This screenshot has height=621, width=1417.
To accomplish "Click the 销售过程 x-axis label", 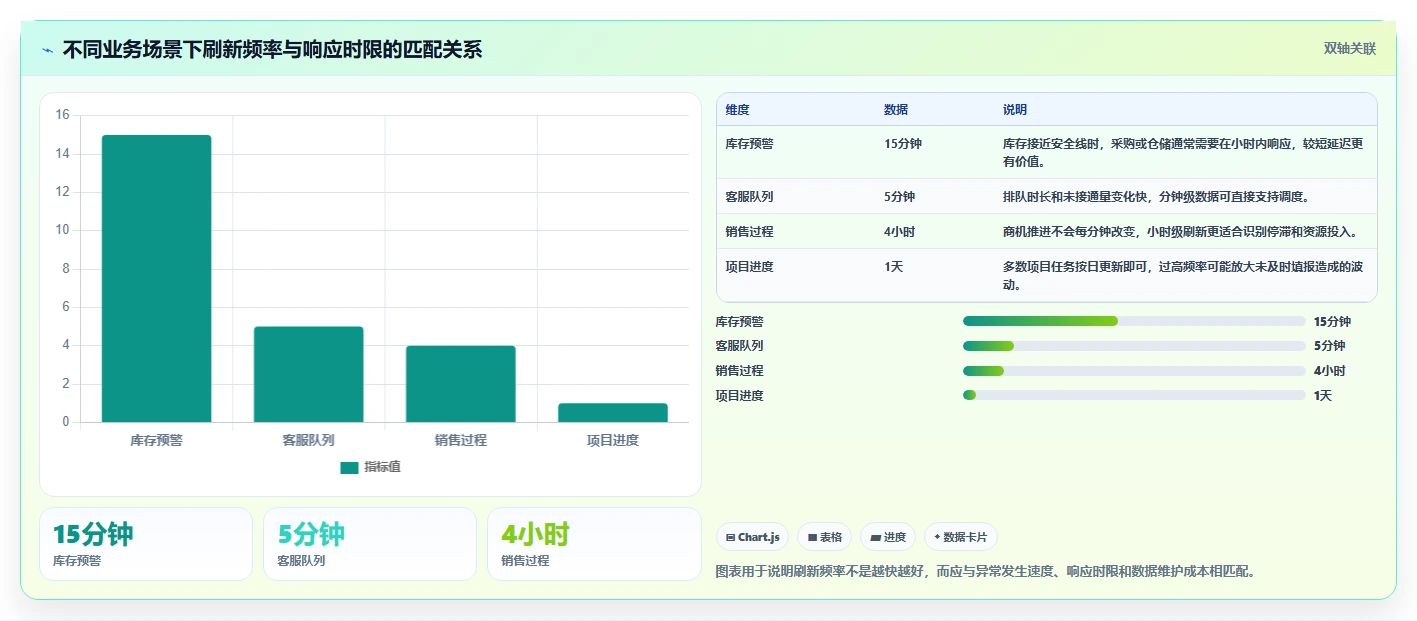I will coord(460,440).
